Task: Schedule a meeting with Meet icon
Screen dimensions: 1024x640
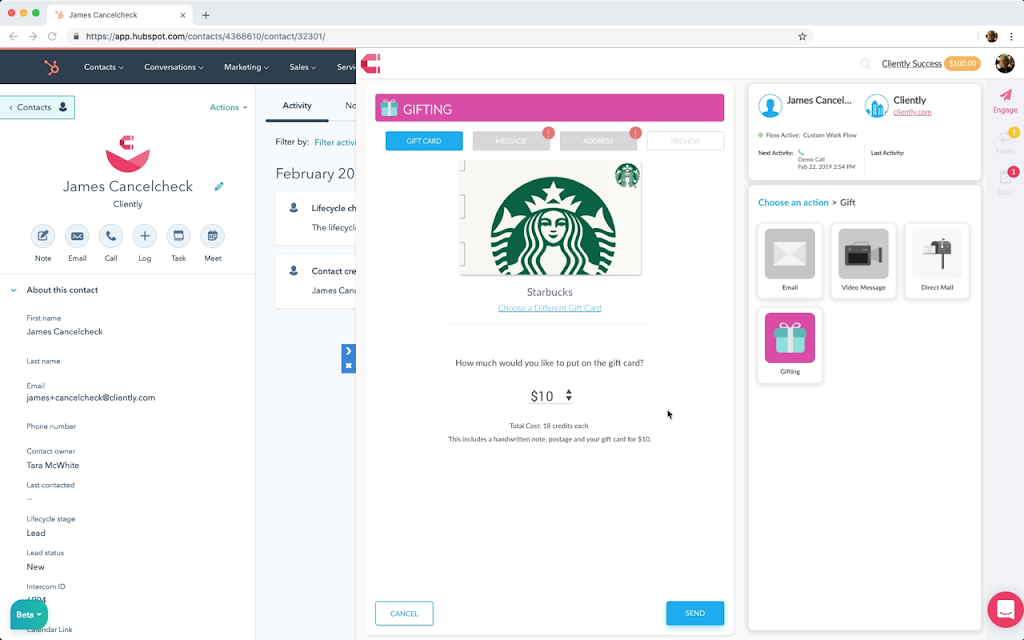Action: [x=212, y=236]
